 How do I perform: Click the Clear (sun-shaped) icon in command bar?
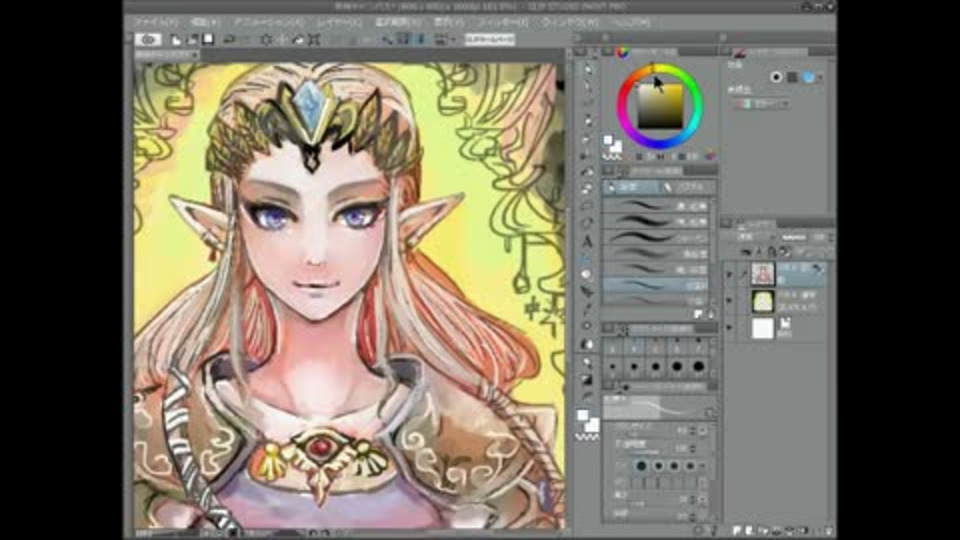(x=266, y=40)
